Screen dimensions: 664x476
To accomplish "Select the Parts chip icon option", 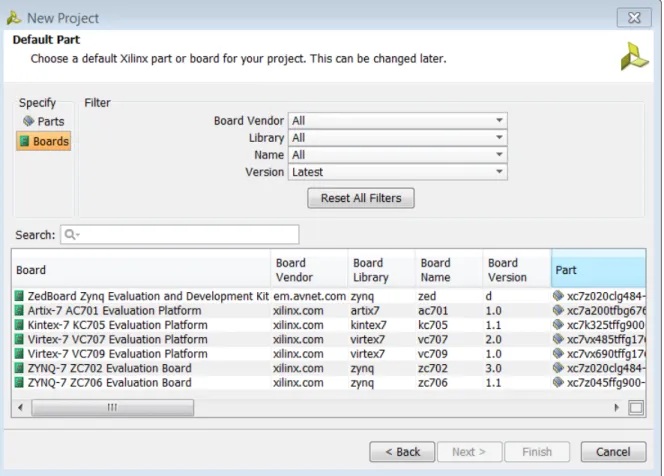I will pos(28,122).
